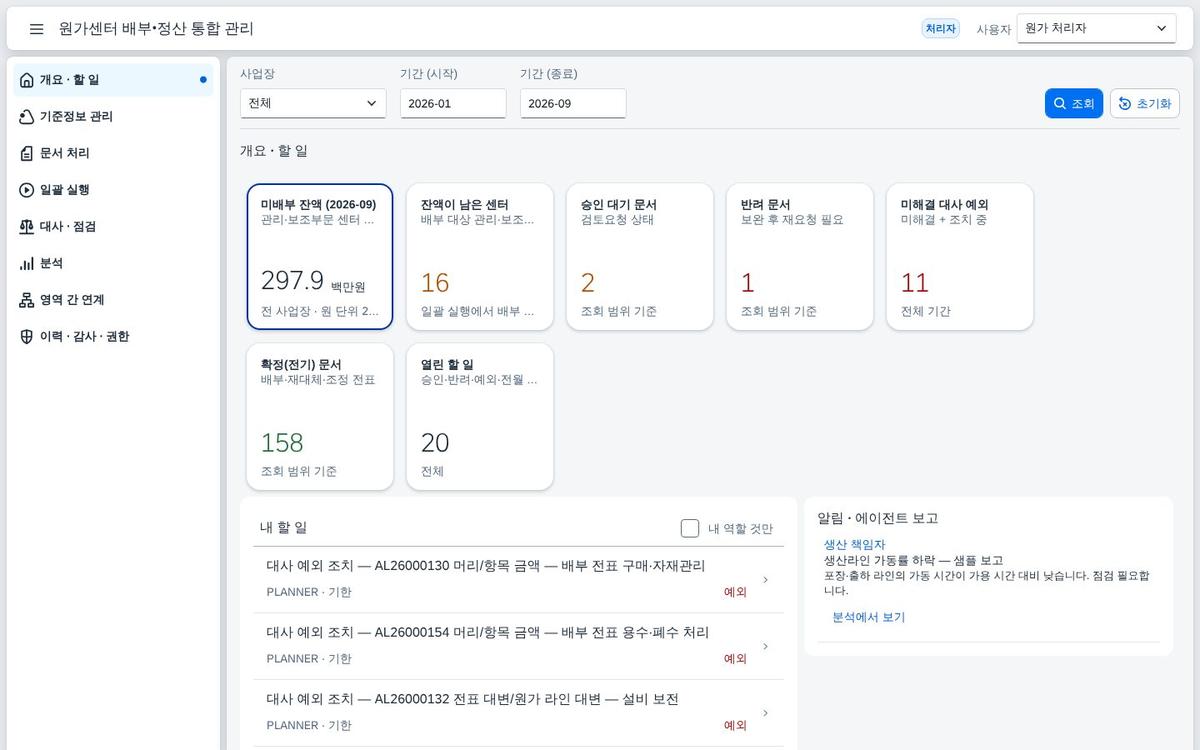Open the hamburger navigation menu
This screenshot has width=1200, height=750.
point(36,29)
